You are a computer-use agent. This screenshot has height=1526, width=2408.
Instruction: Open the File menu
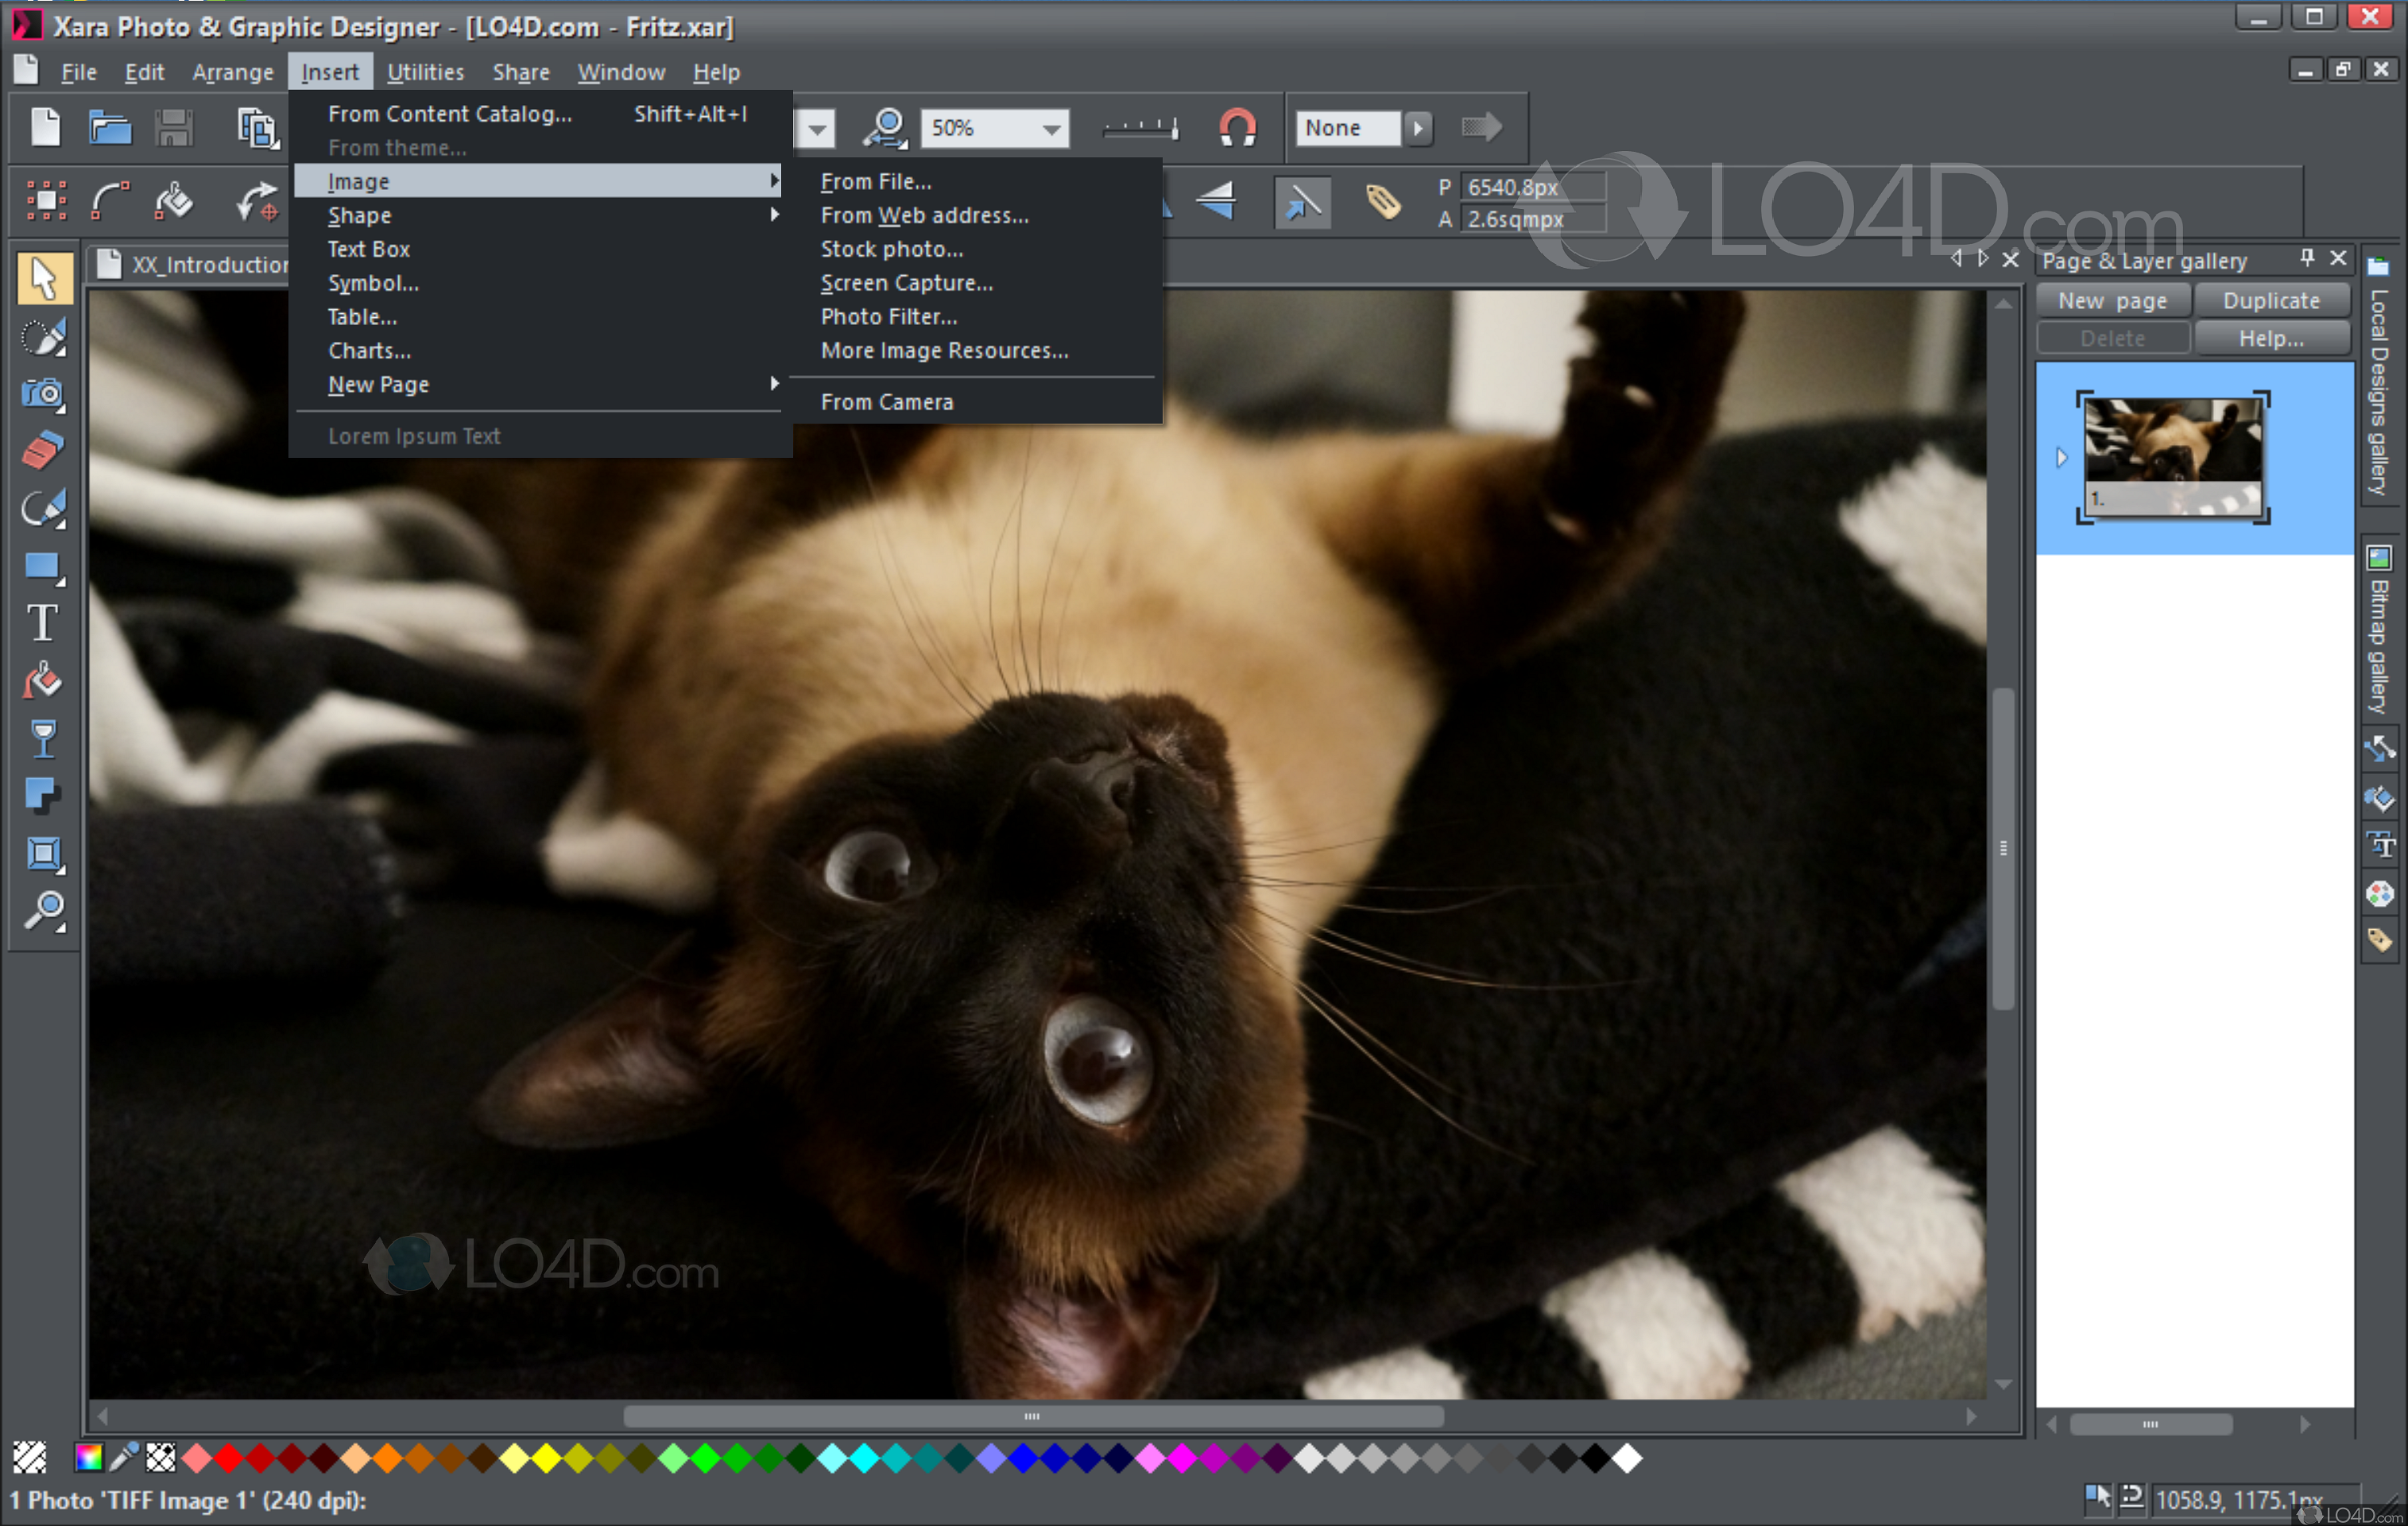pyautogui.click(x=79, y=72)
